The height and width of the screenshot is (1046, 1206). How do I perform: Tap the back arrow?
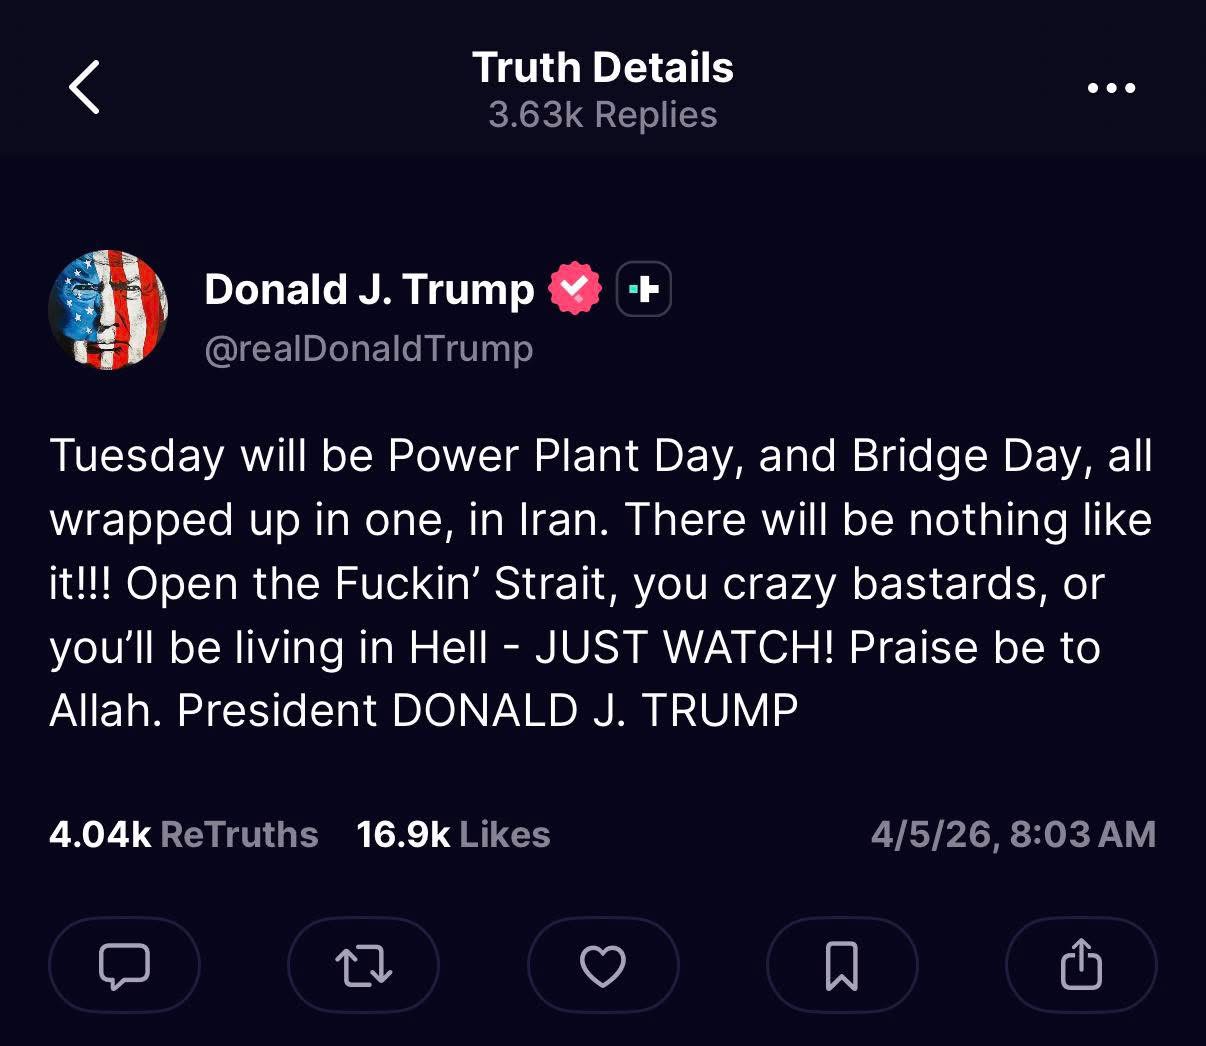[85, 87]
